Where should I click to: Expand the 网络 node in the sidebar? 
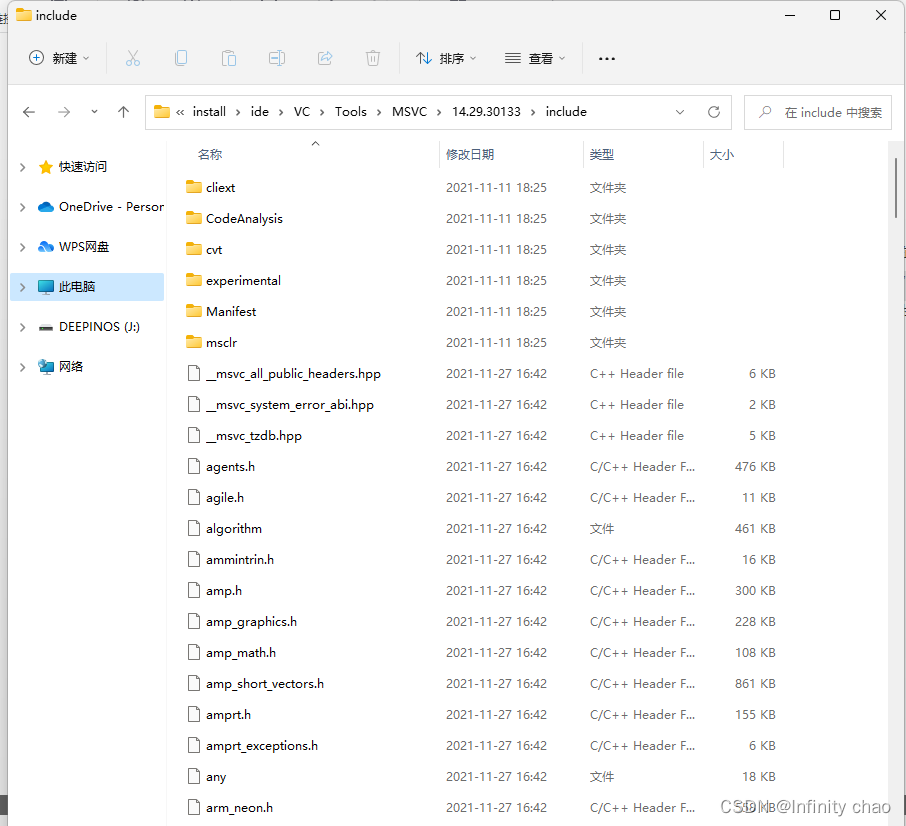click(22, 366)
